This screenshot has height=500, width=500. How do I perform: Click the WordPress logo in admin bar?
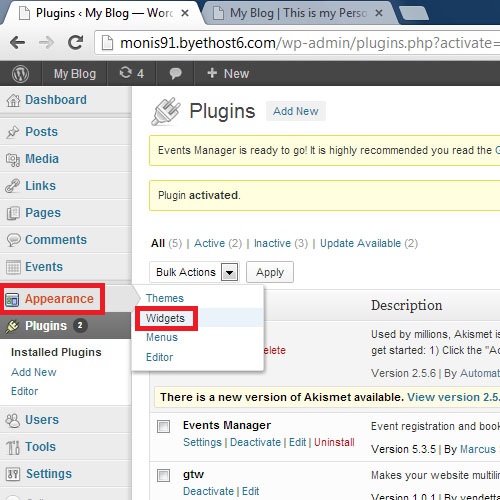click(20, 74)
